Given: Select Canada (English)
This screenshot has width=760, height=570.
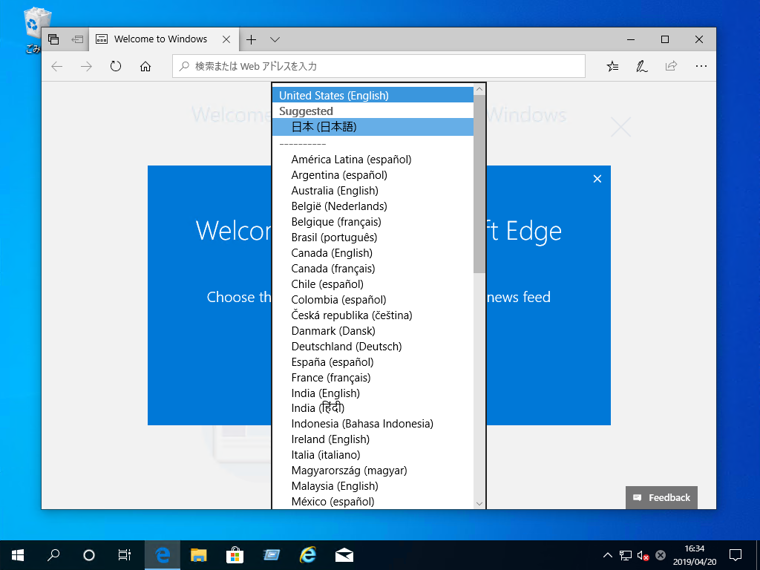Looking at the screenshot, I should (x=373, y=253).
